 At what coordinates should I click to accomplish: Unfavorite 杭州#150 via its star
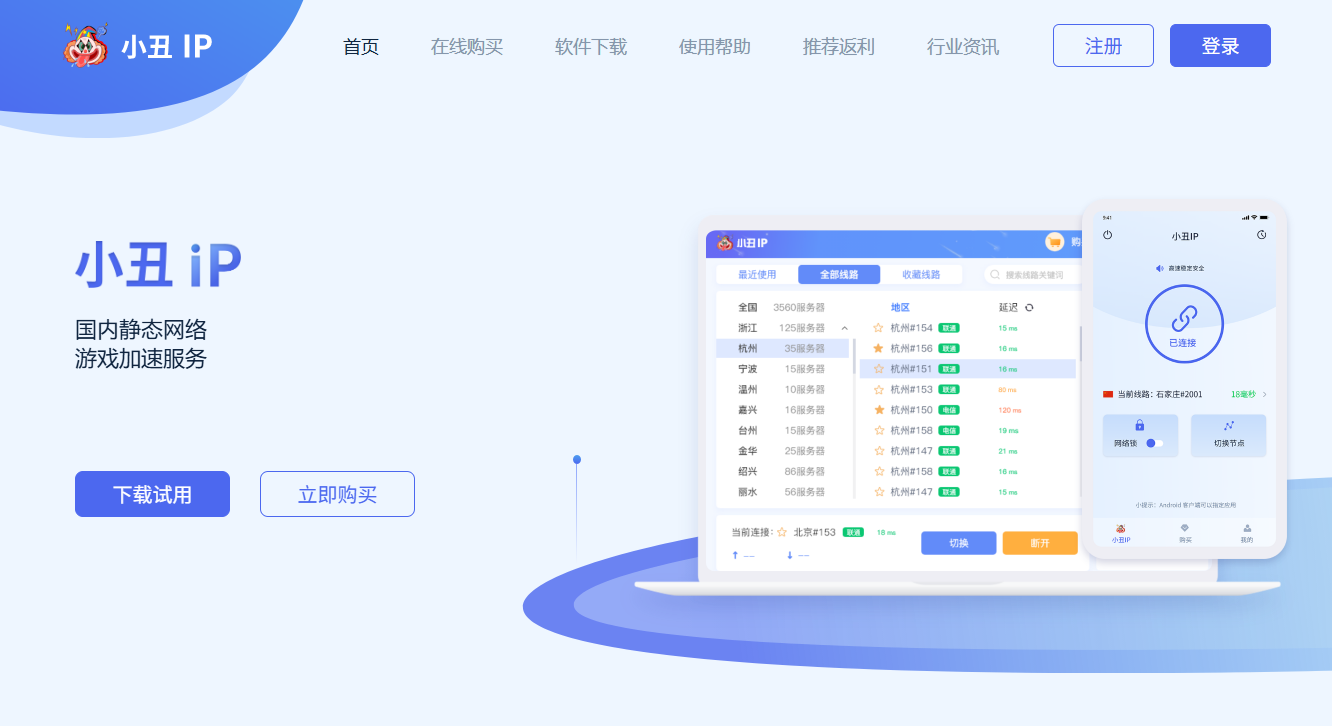(879, 410)
